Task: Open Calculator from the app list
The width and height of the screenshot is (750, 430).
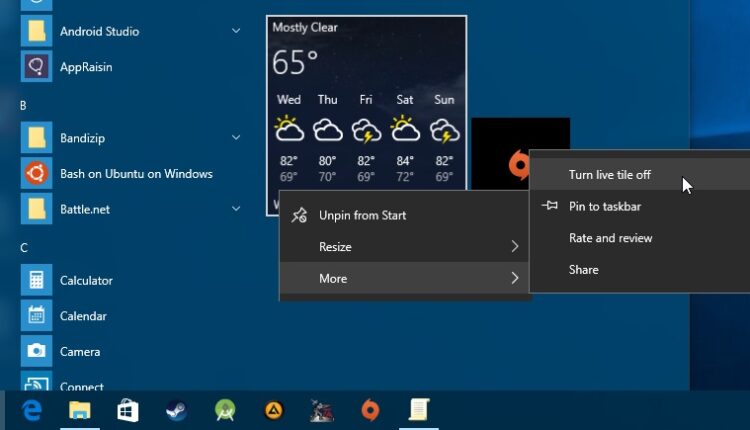Action: [x=86, y=280]
